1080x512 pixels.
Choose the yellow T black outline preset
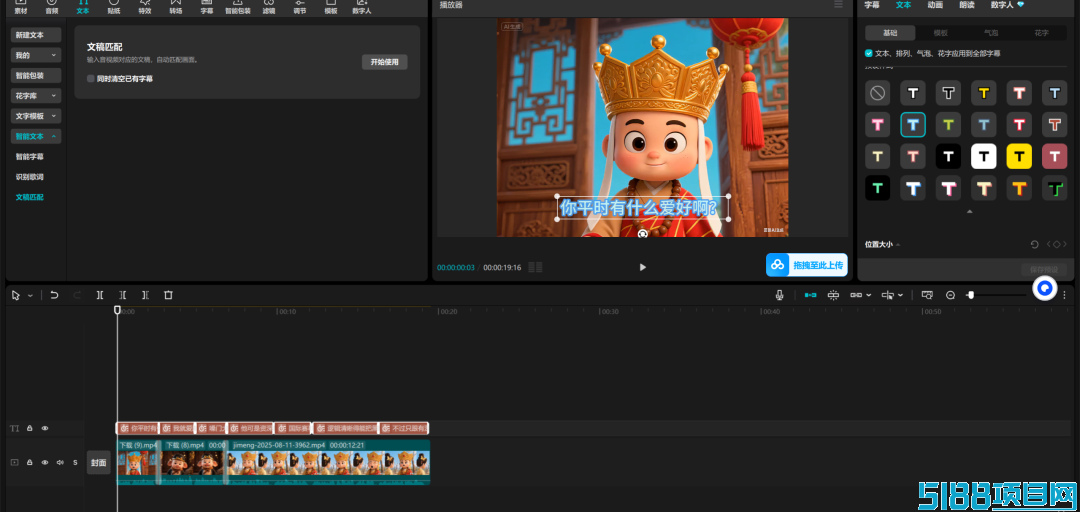click(x=984, y=92)
